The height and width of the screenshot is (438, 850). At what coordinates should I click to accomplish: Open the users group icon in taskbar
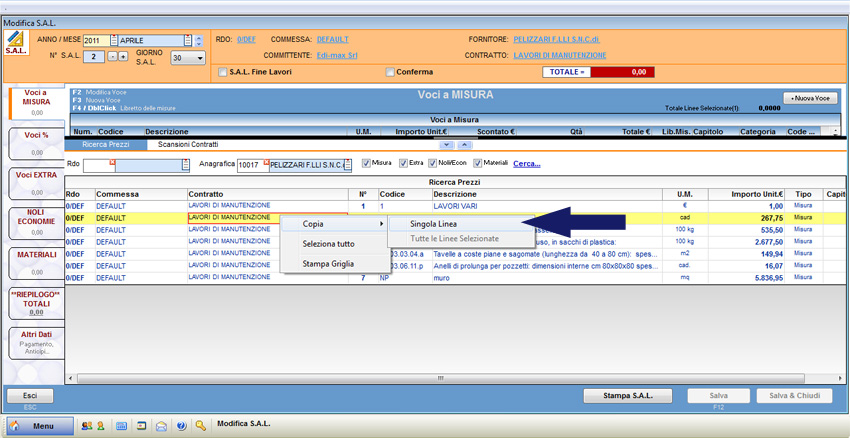click(x=86, y=425)
